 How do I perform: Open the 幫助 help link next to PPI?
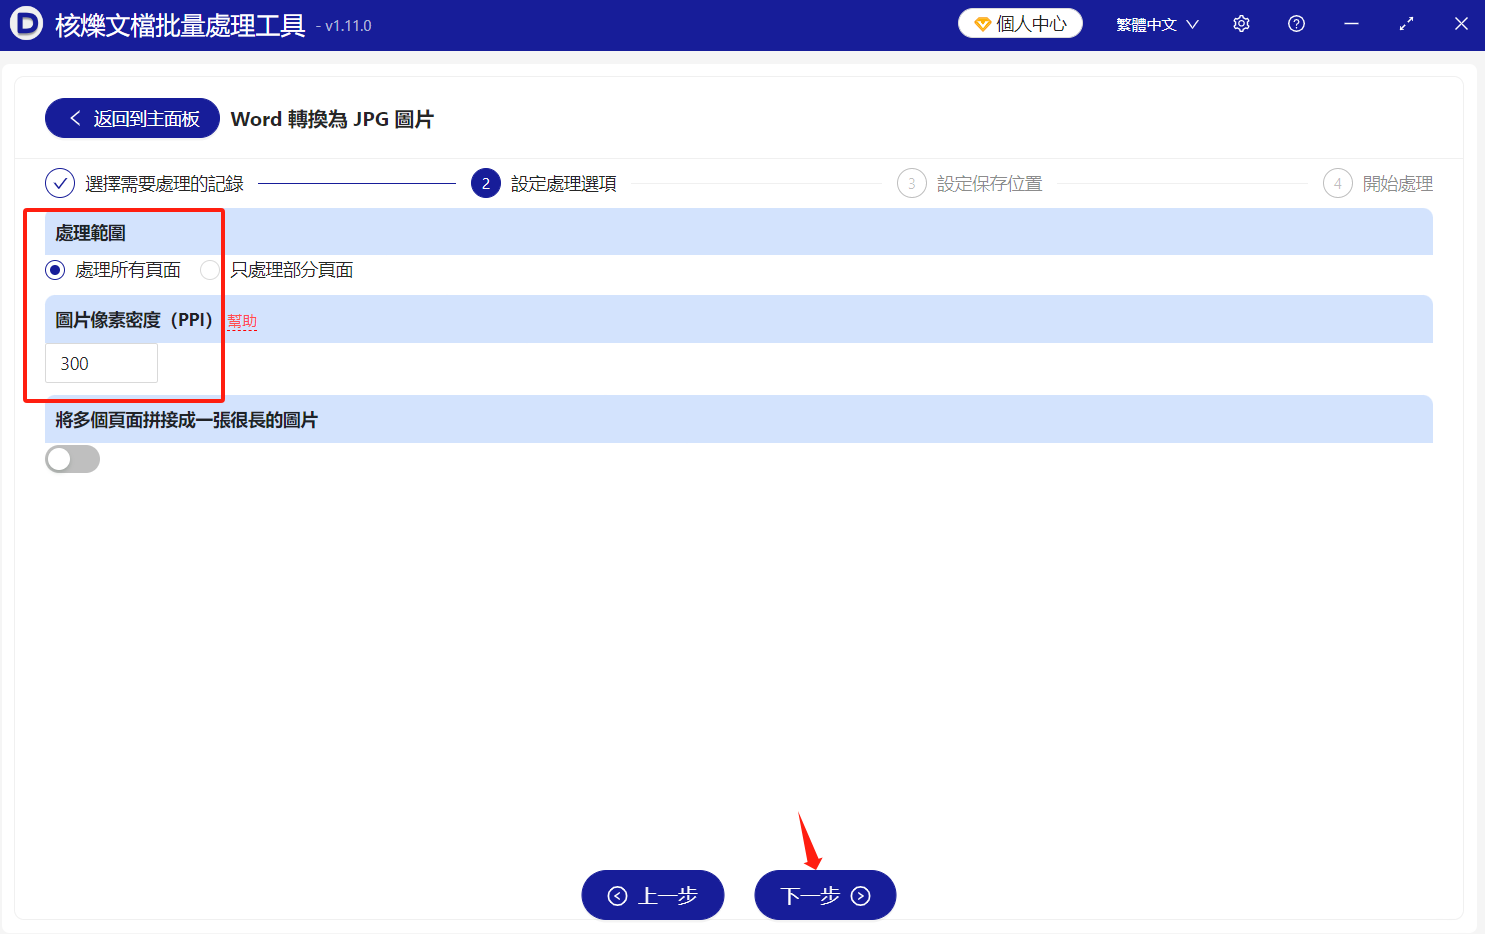[241, 320]
